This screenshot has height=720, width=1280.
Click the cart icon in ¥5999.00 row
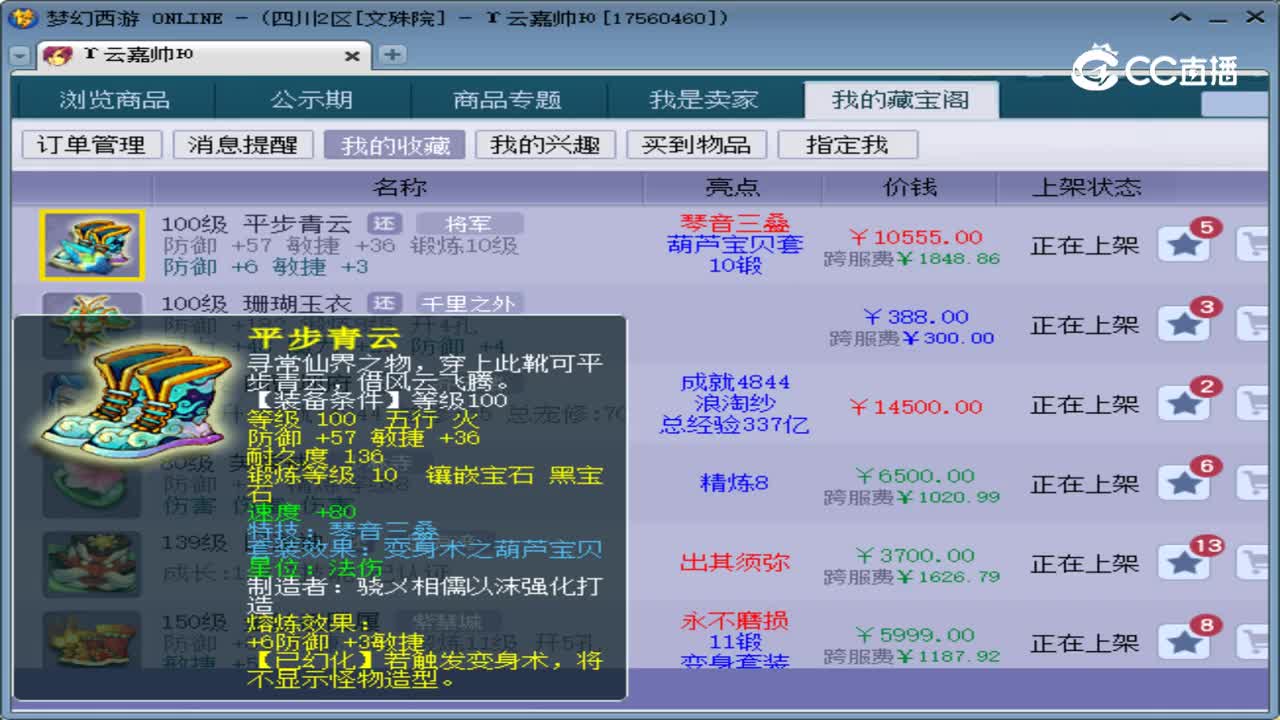pyautogui.click(x=1254, y=642)
